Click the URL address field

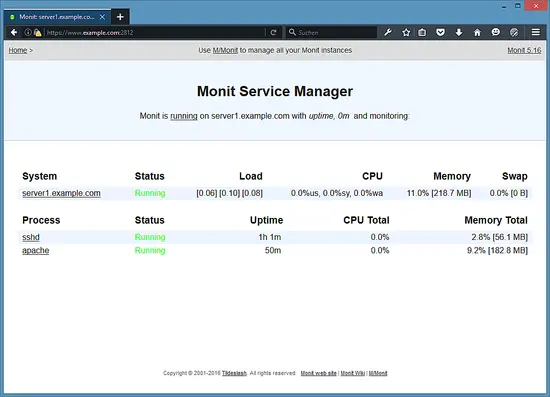154,33
